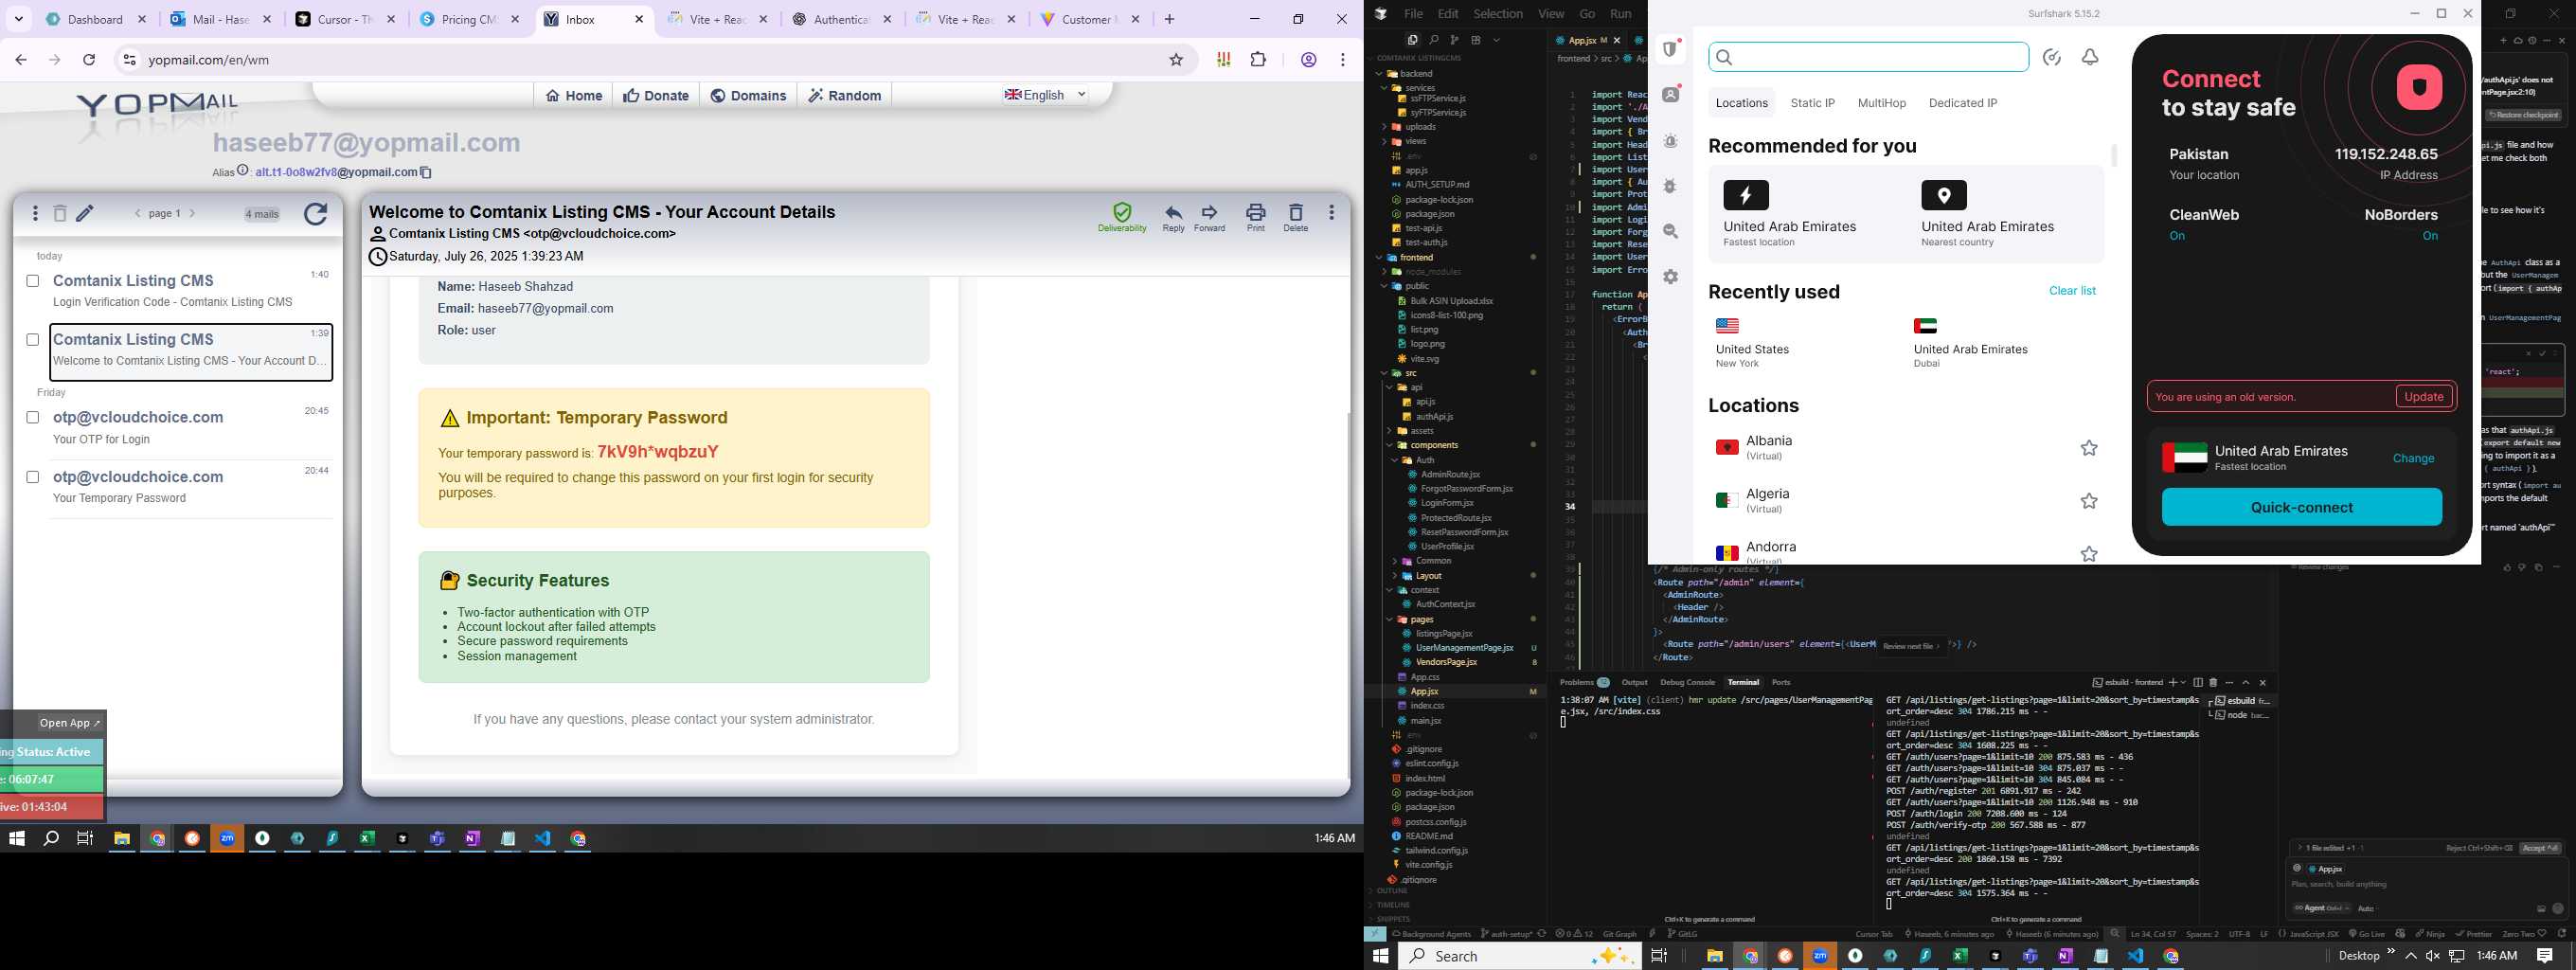Select the United States New York recent location

coord(1751,342)
